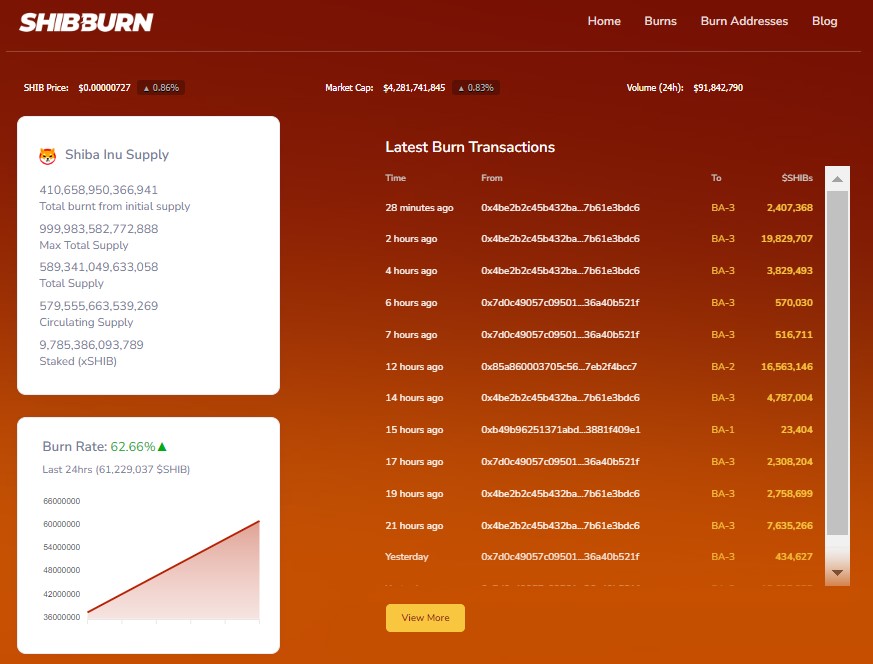Go to the Burns page

click(x=660, y=21)
